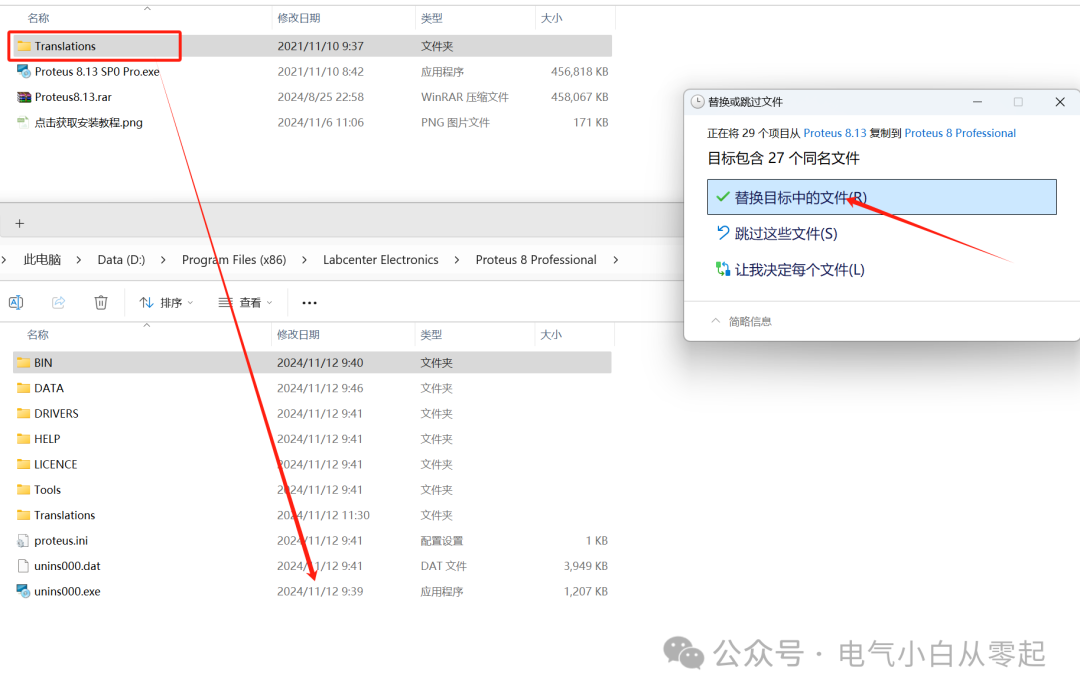Click the 配置设置 type cell

coord(442,541)
